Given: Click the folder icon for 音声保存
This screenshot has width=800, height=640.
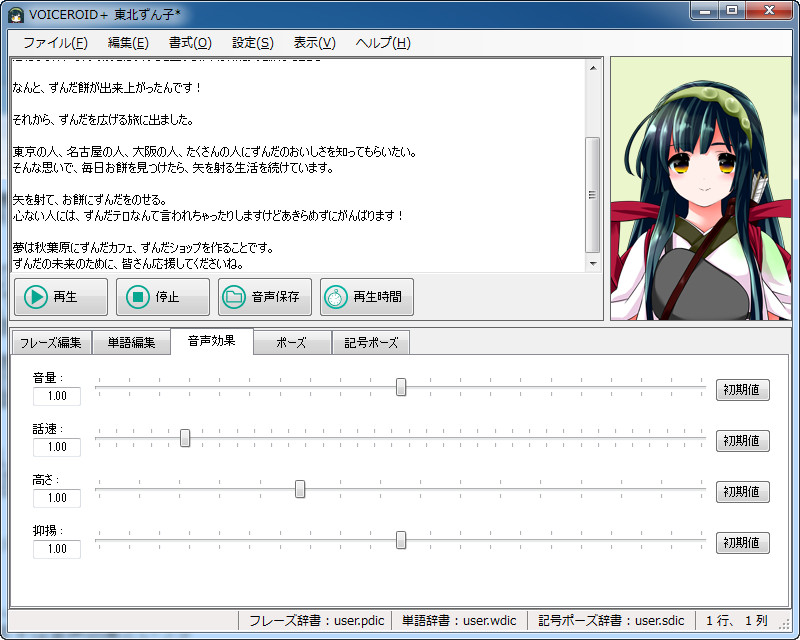Looking at the screenshot, I should 234,297.
